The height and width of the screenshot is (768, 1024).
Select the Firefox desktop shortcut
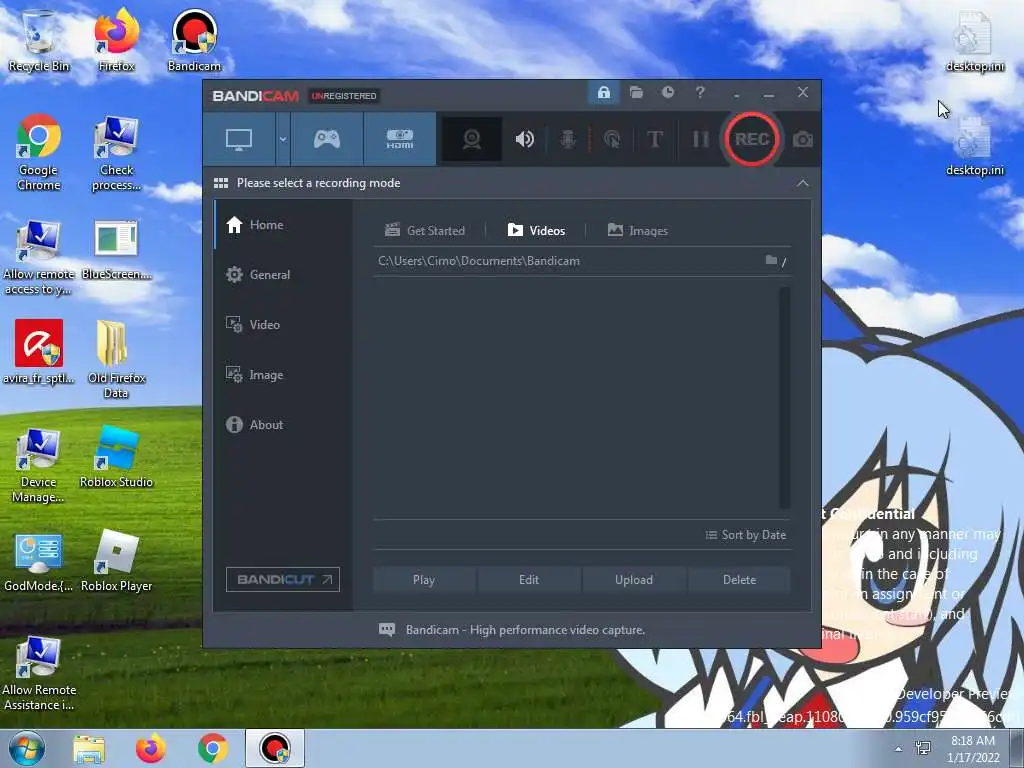[116, 40]
